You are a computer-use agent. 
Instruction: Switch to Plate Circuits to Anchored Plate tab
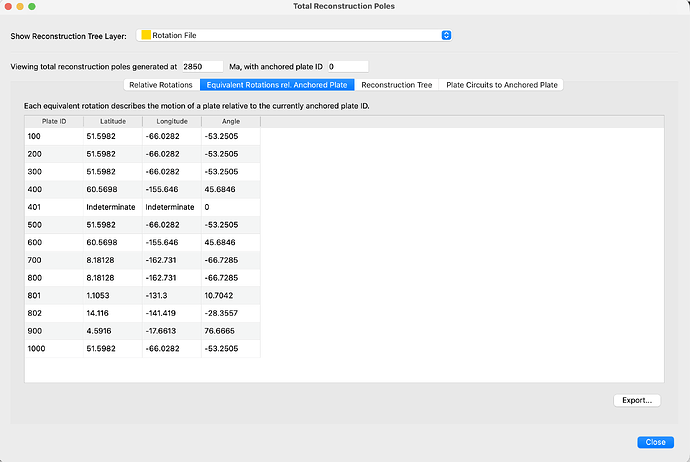tap(502, 85)
